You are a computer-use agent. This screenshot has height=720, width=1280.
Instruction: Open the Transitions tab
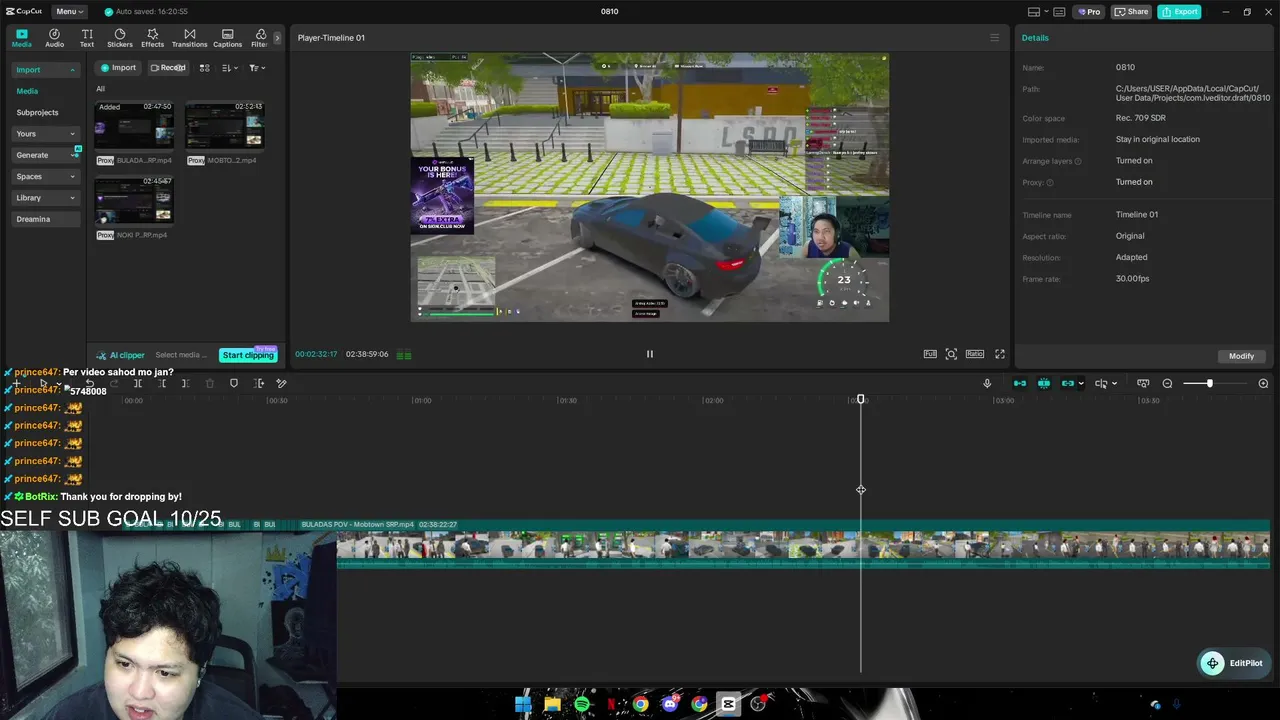pos(189,38)
